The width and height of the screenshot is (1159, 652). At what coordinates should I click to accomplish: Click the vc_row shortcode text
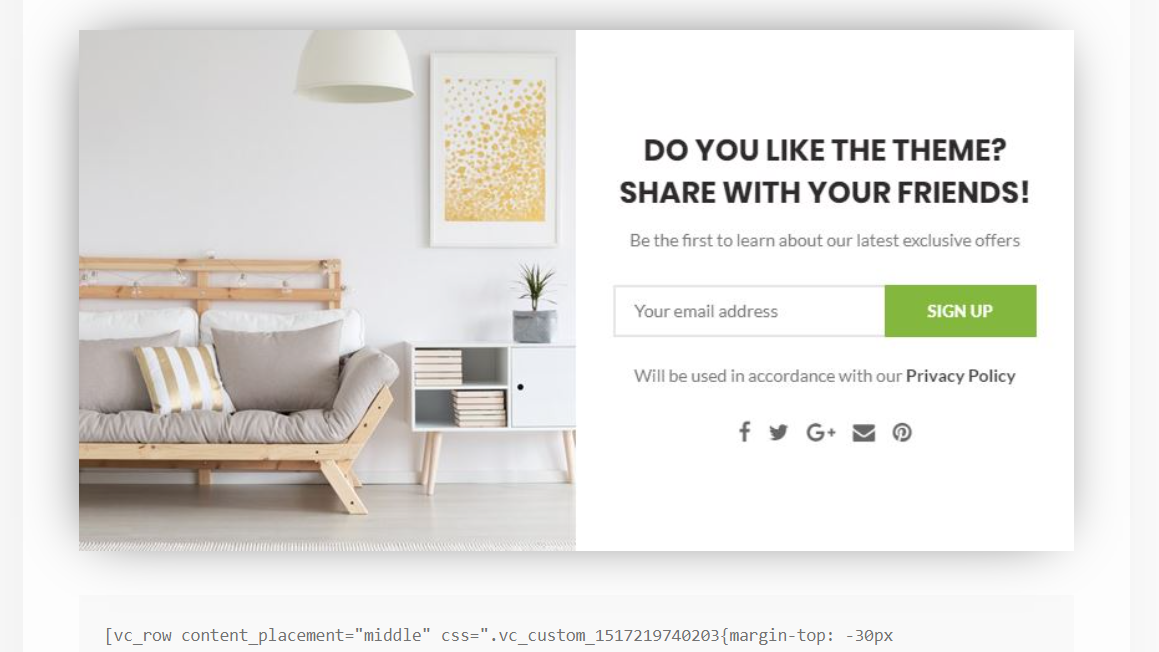click(x=499, y=635)
